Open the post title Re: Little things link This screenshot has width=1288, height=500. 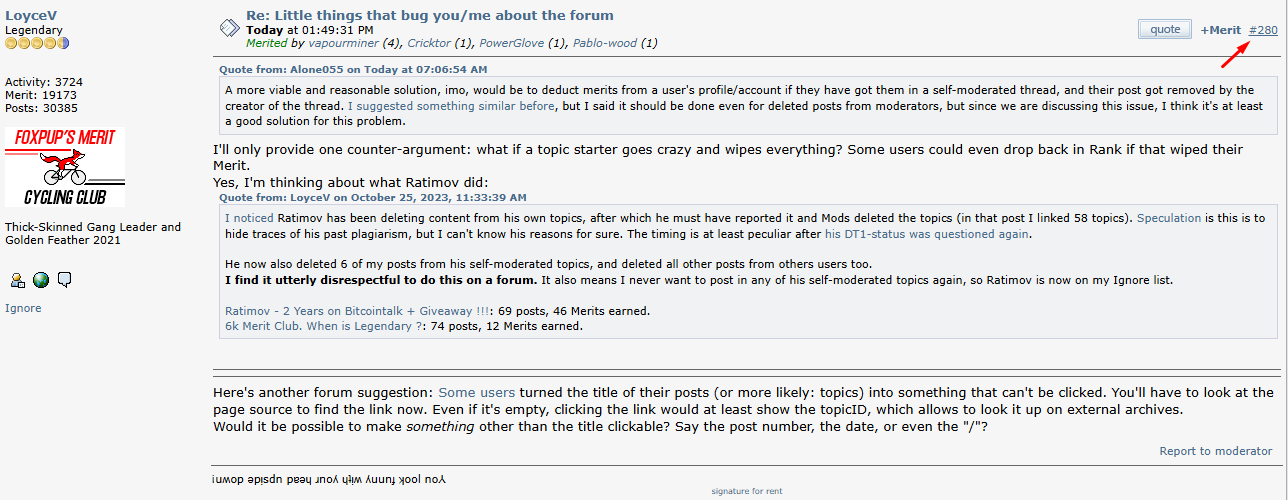[x=430, y=15]
